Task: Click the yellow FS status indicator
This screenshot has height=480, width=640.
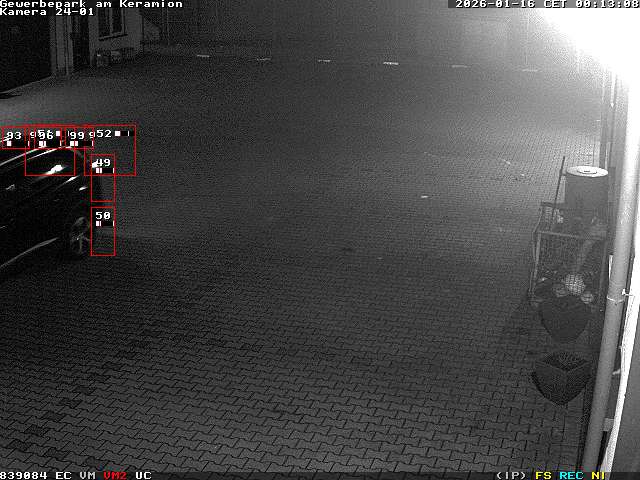Action: [x=543, y=475]
